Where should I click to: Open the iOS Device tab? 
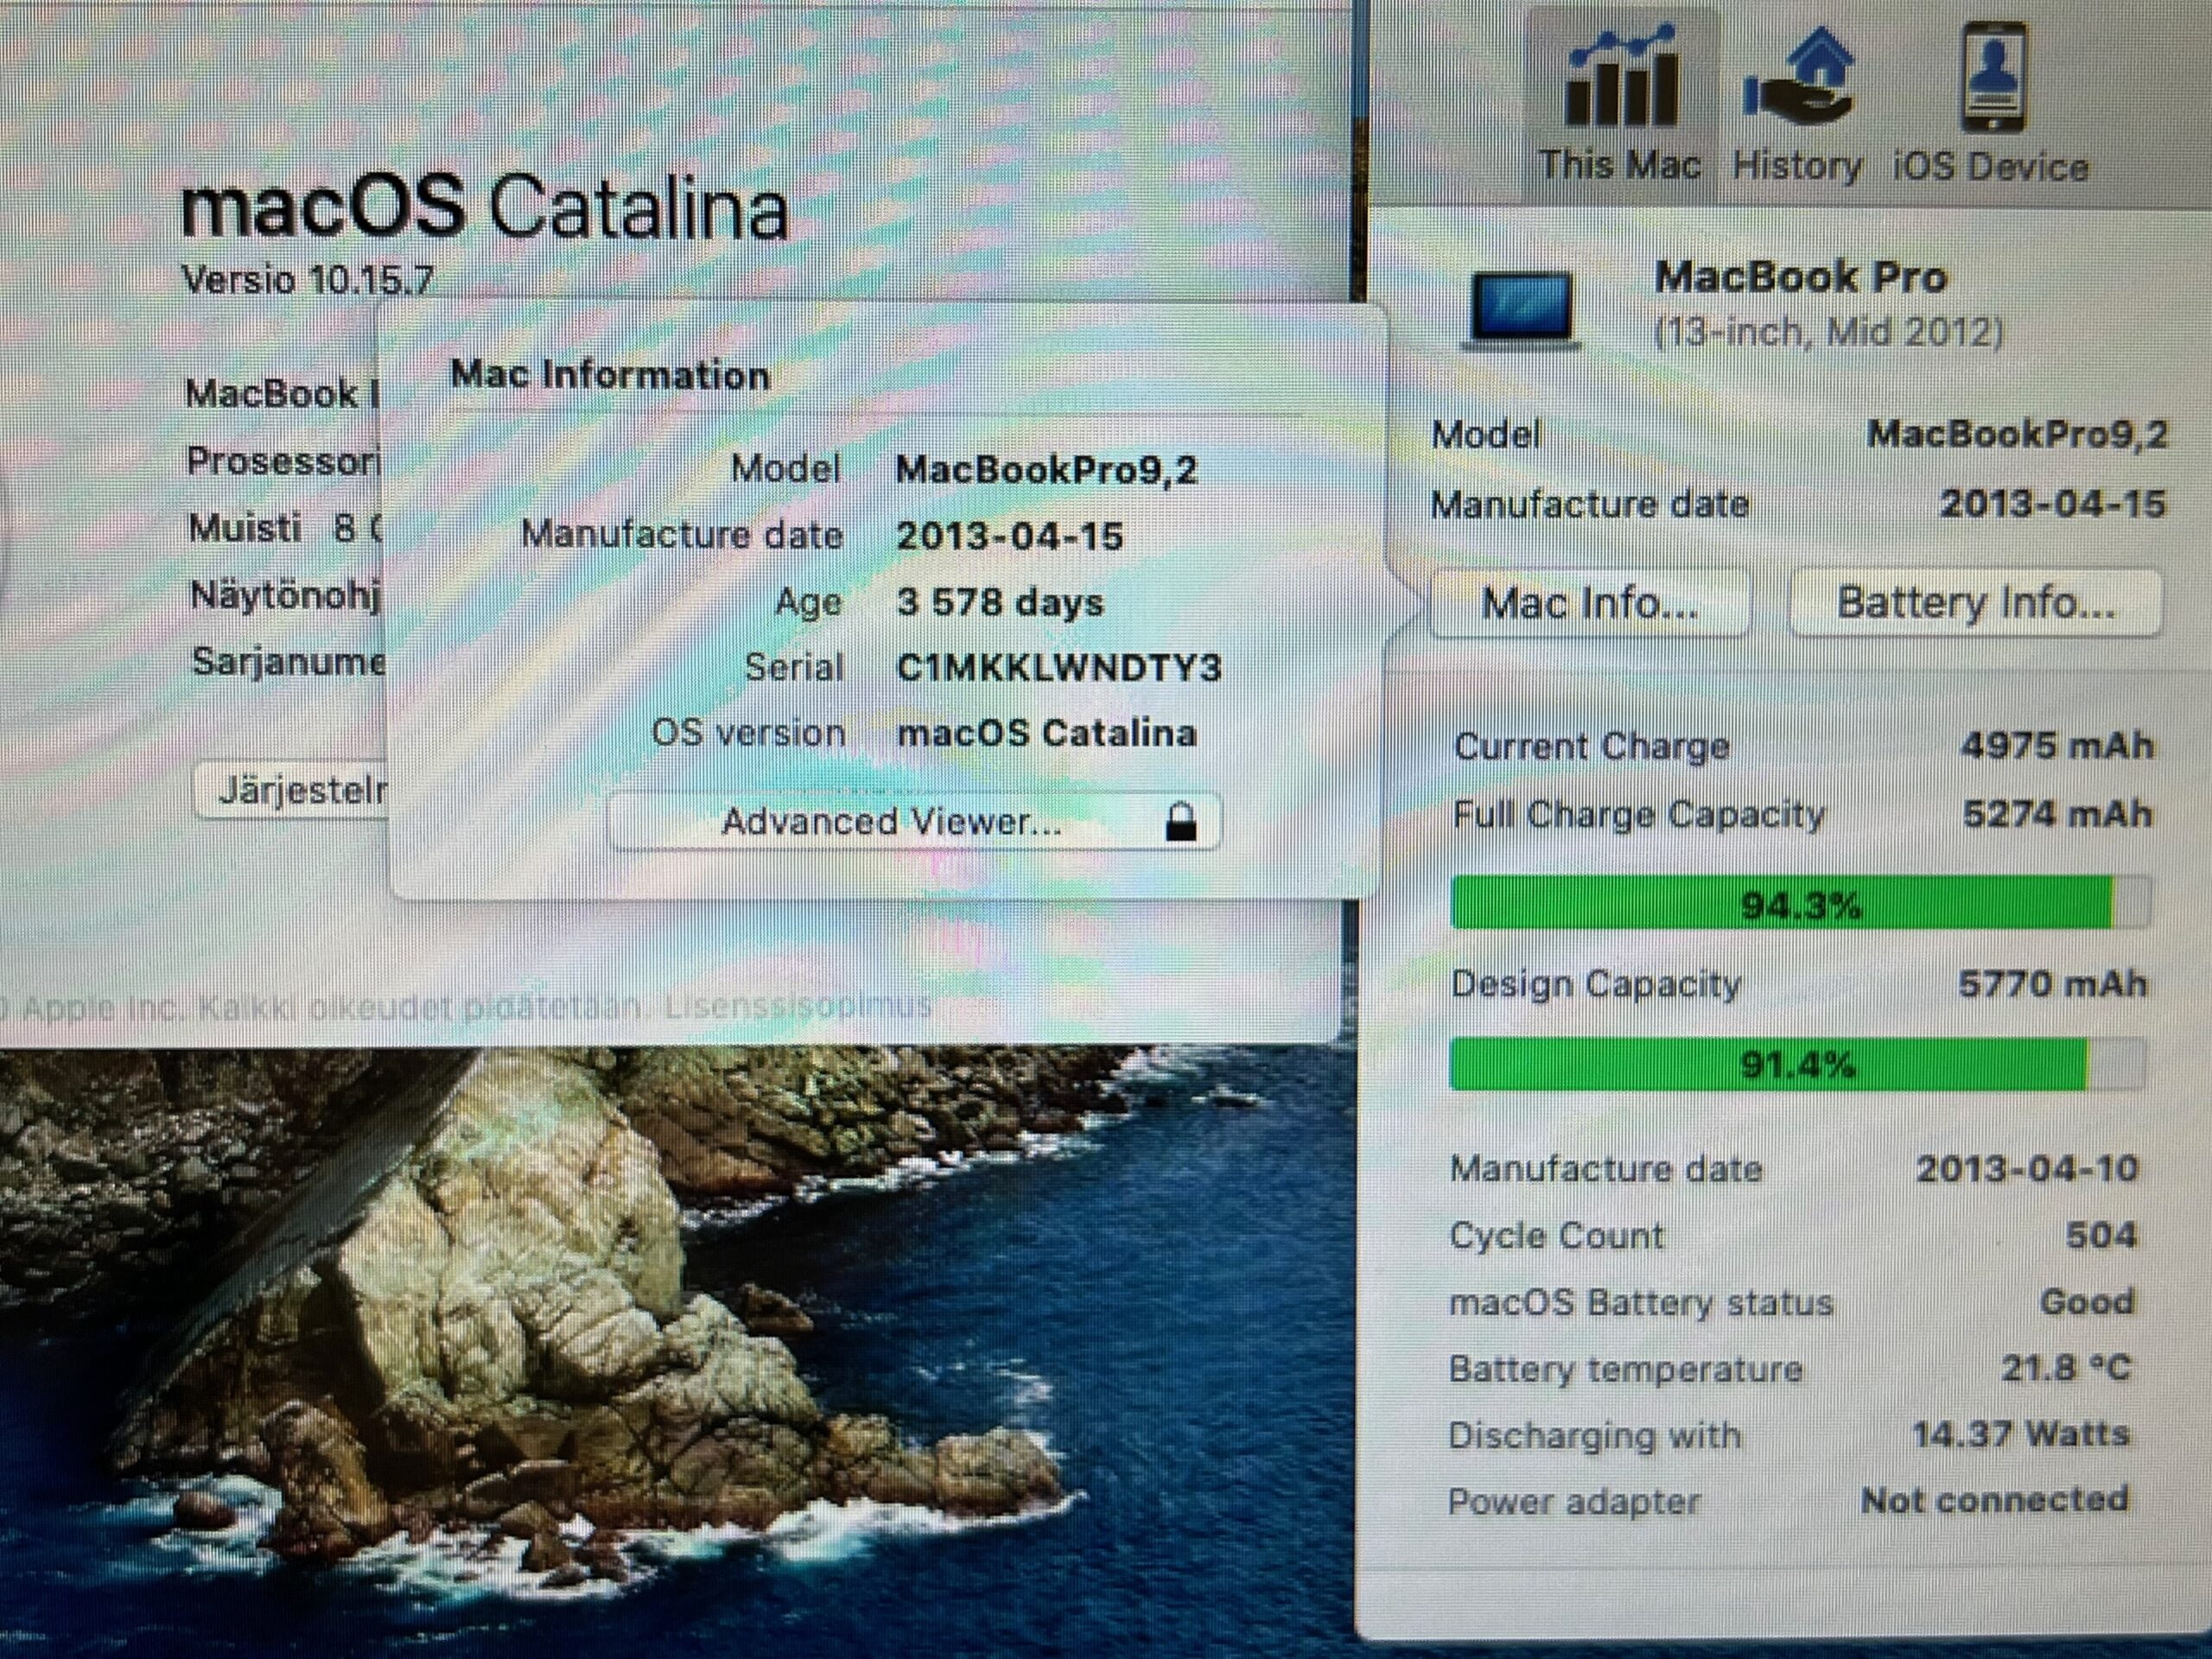coord(1991,105)
